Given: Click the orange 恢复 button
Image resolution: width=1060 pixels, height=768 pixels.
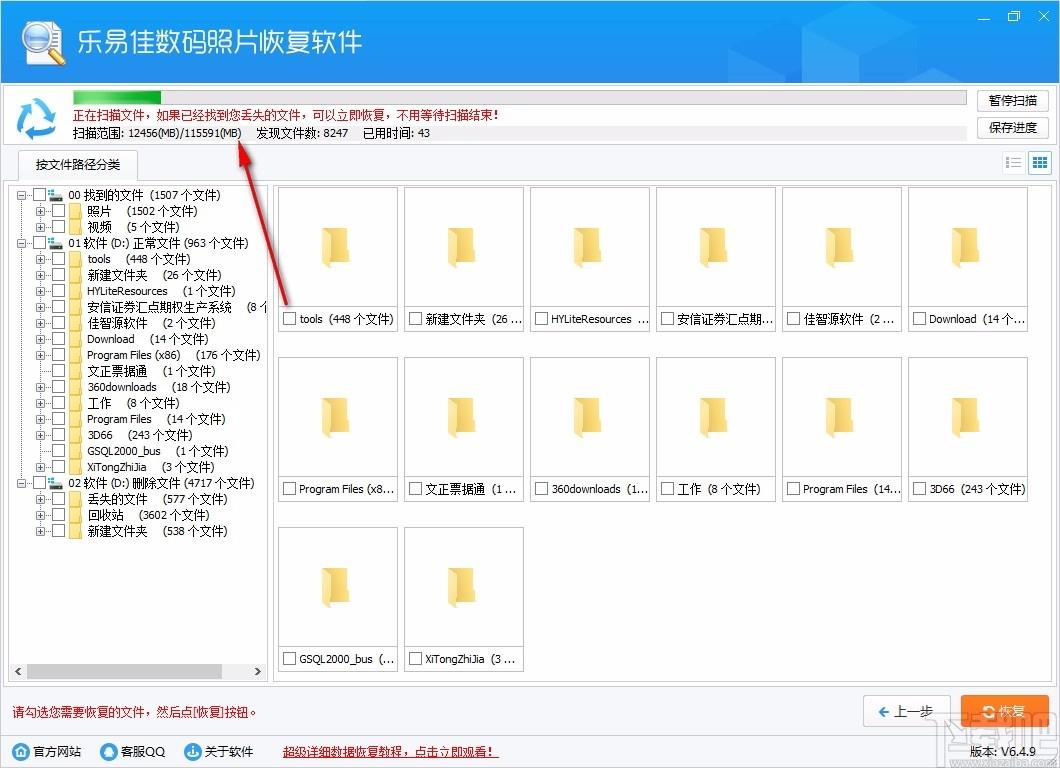Looking at the screenshot, I should 1005,711.
